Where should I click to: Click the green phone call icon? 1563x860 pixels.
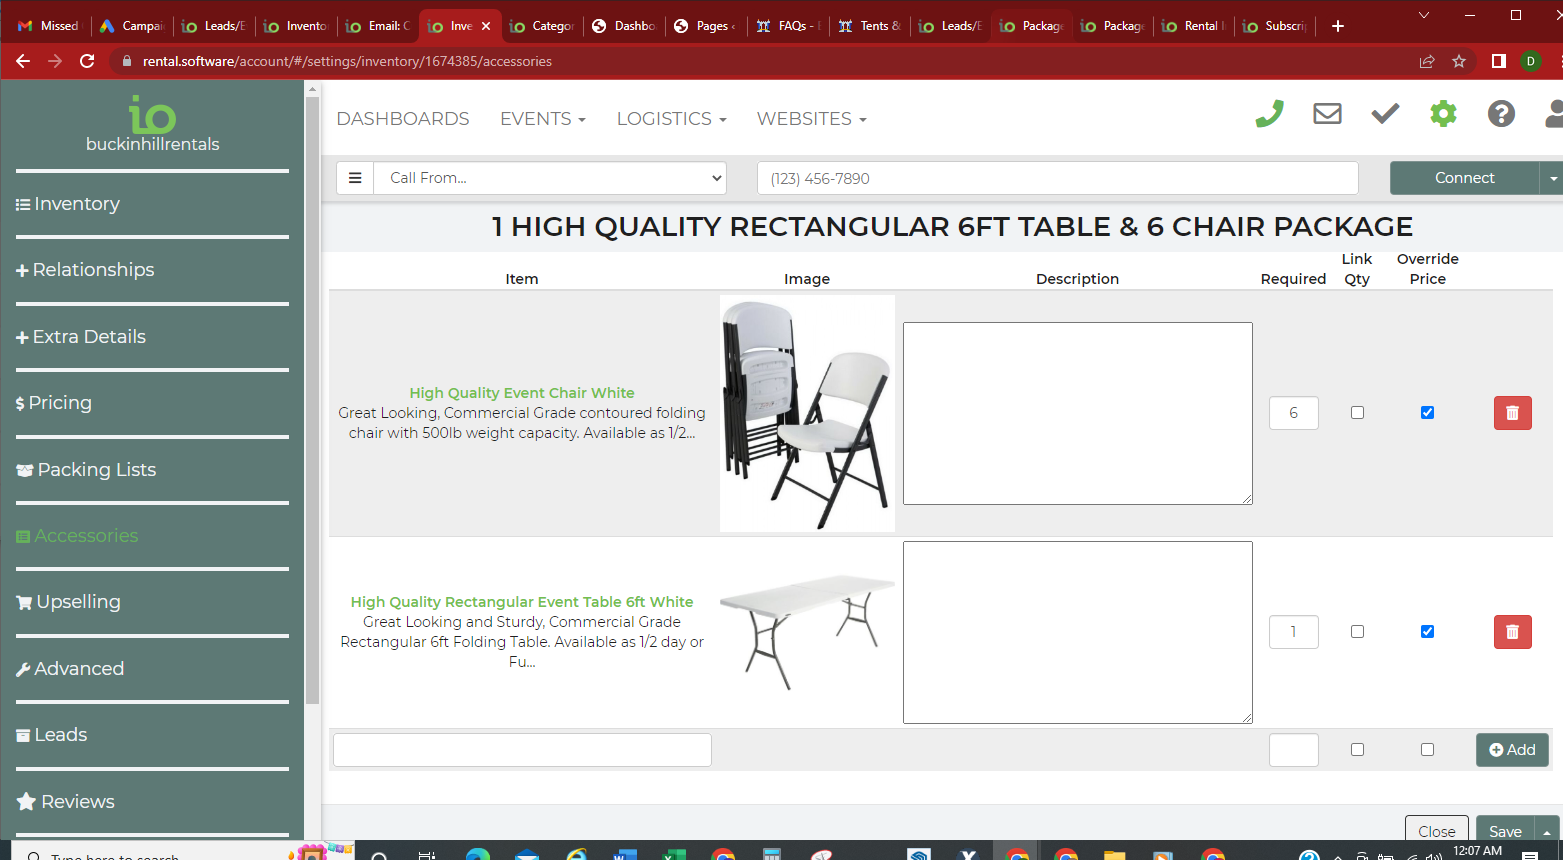pyautogui.click(x=1269, y=114)
